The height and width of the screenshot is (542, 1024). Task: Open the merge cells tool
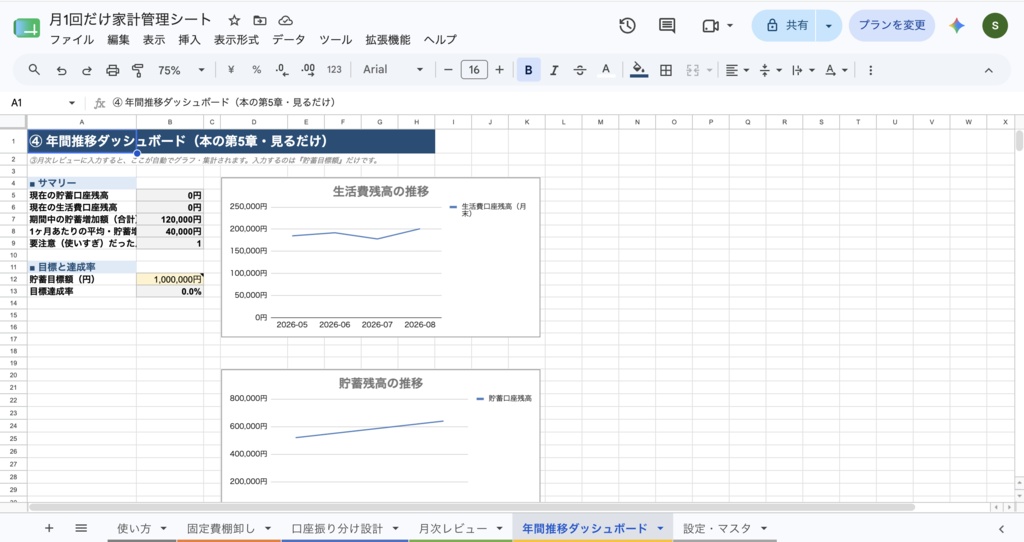click(693, 70)
